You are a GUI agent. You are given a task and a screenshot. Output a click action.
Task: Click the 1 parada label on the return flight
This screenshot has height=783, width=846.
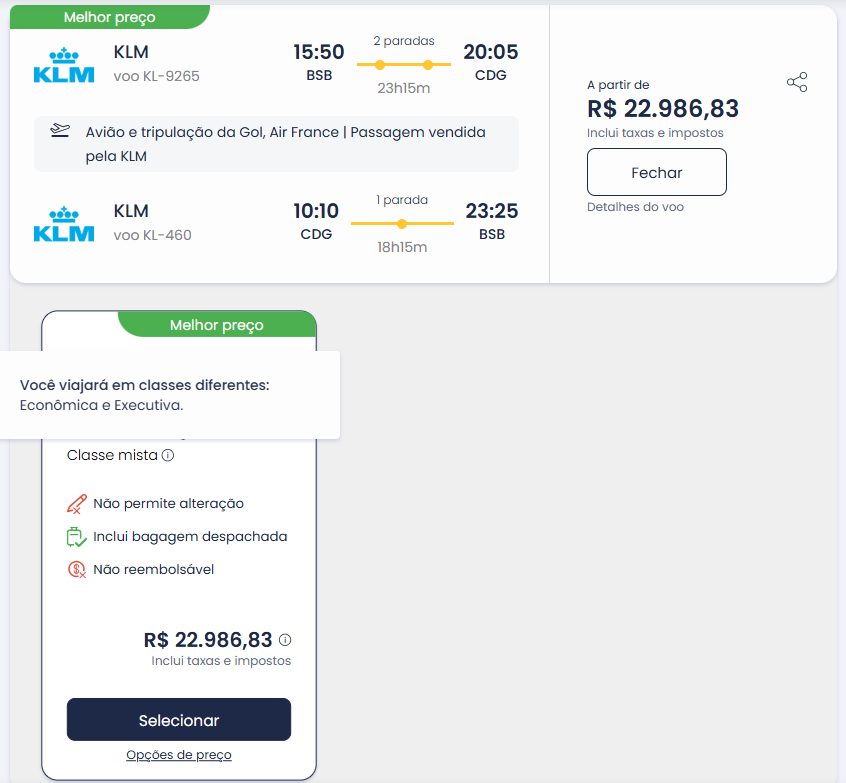402,200
